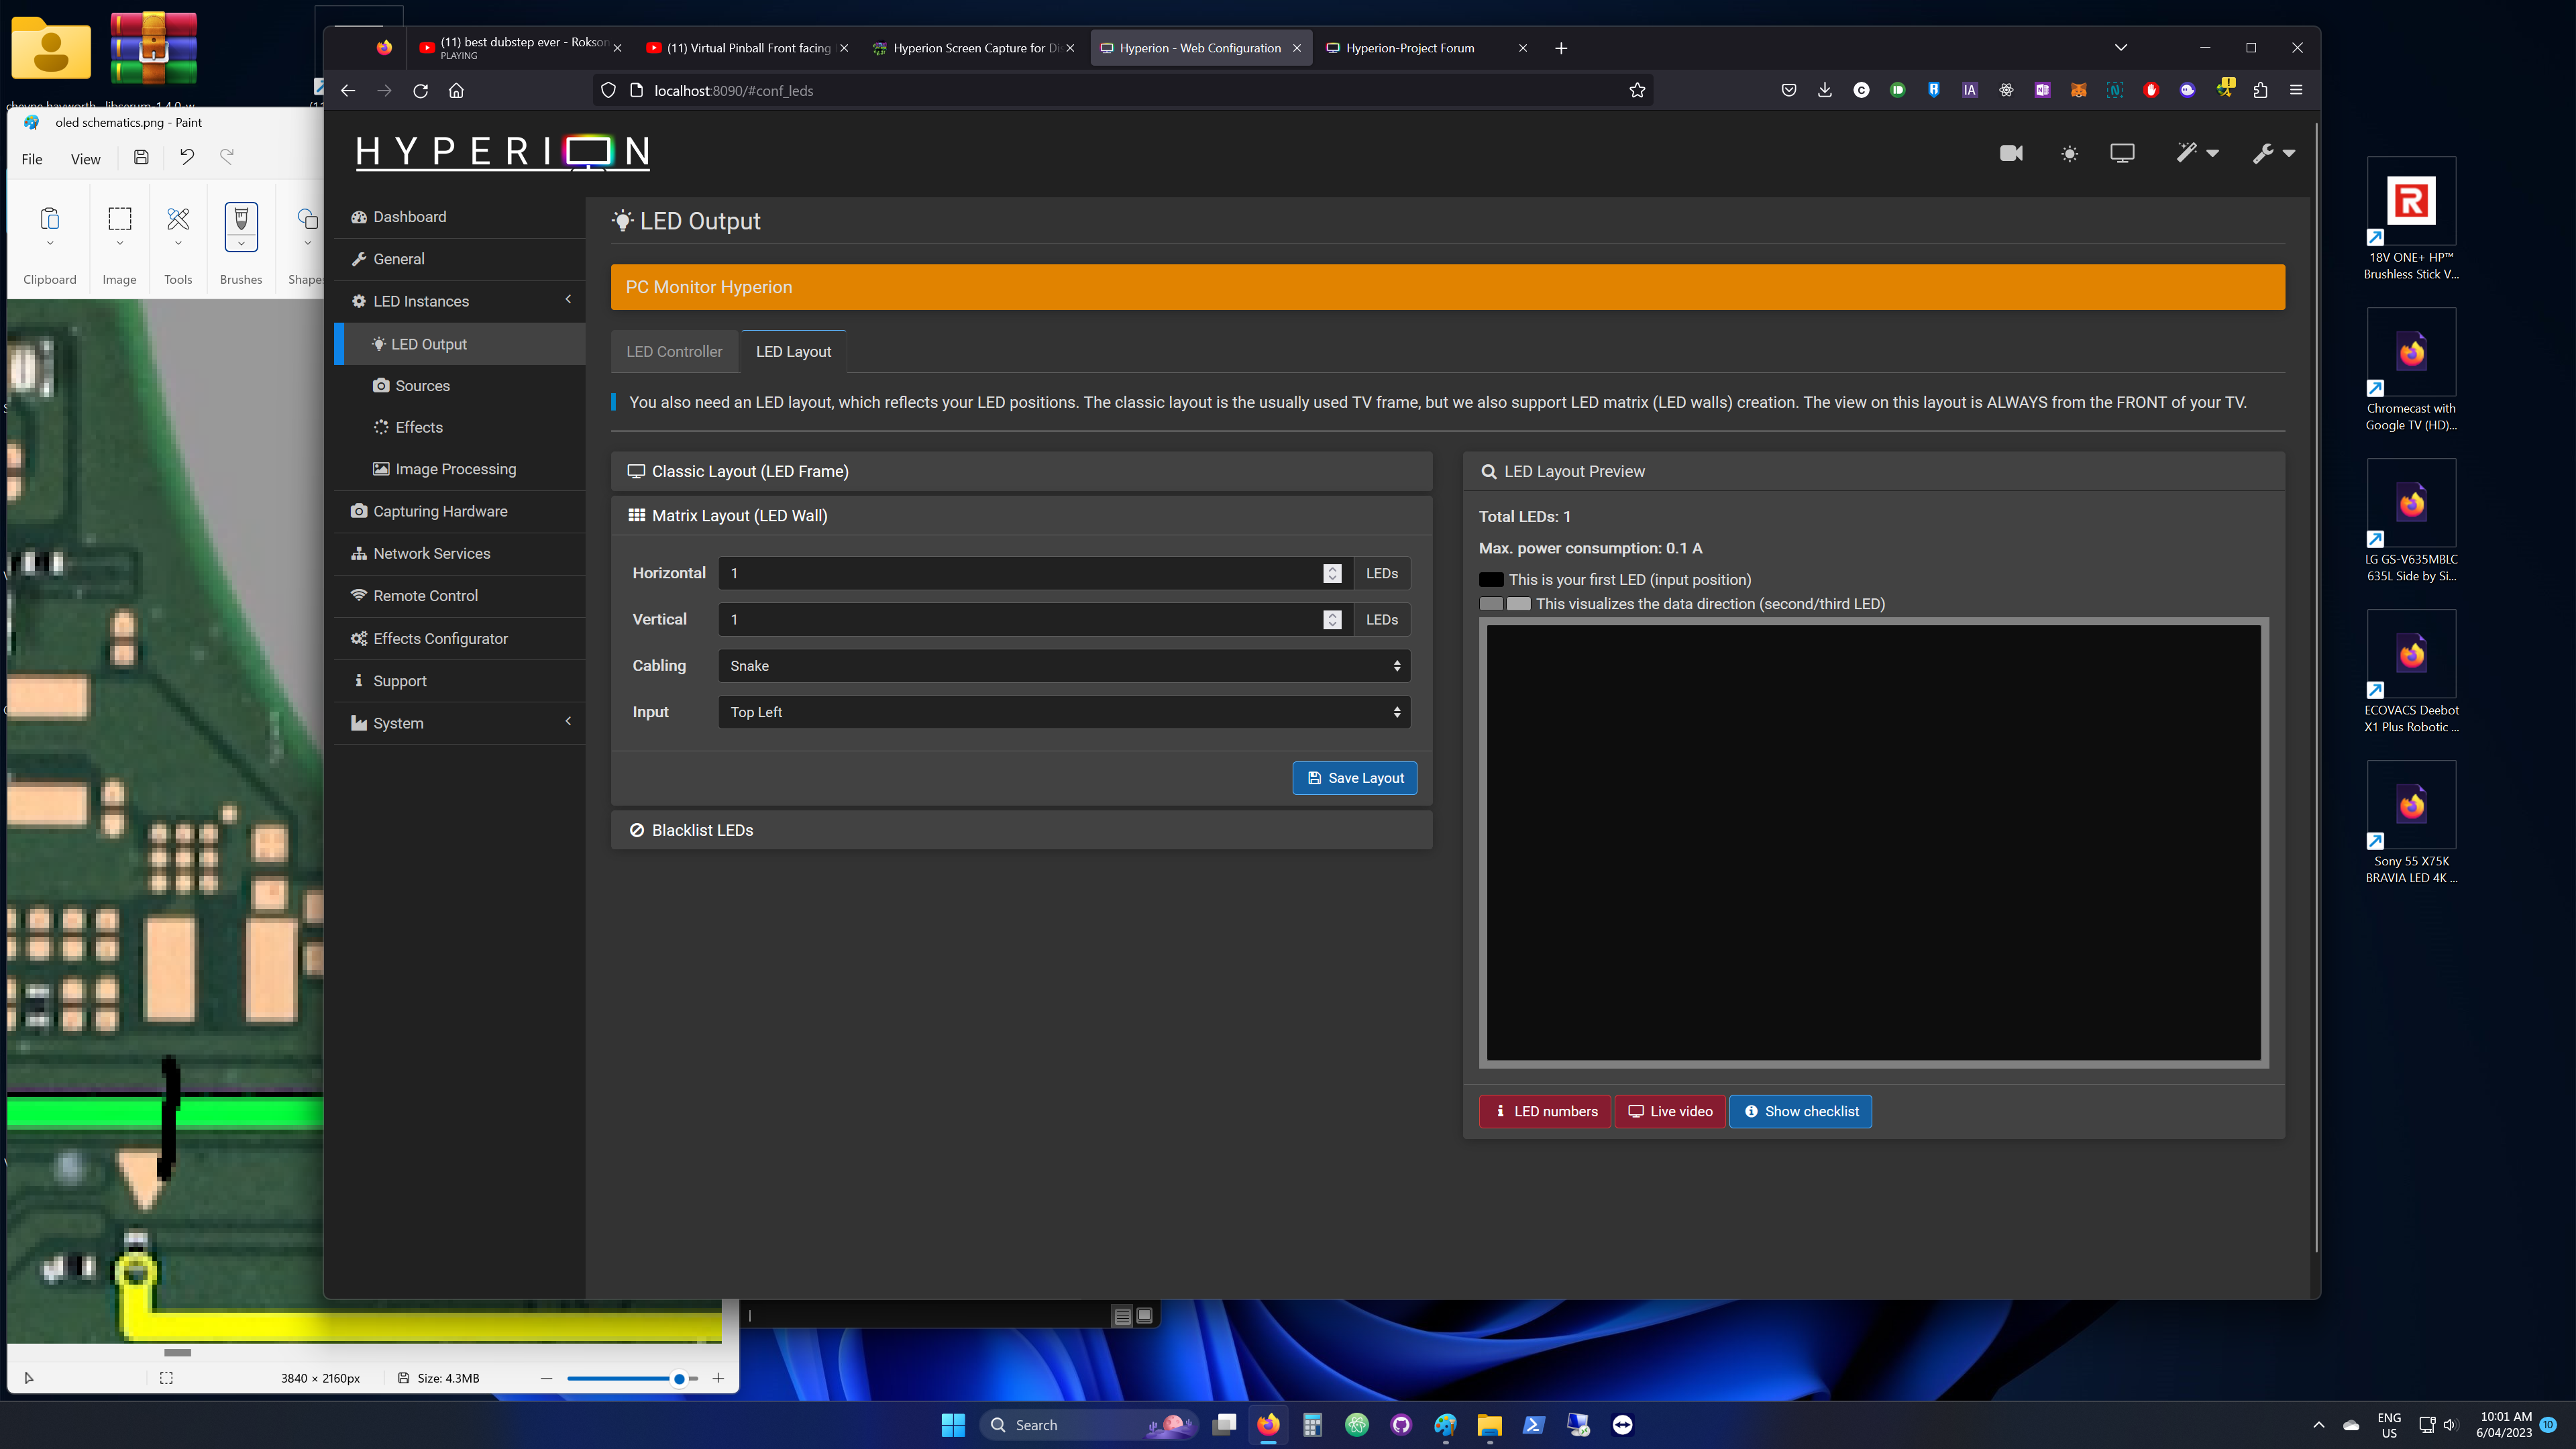Click the Paint zoom slider handle

click(x=679, y=1378)
